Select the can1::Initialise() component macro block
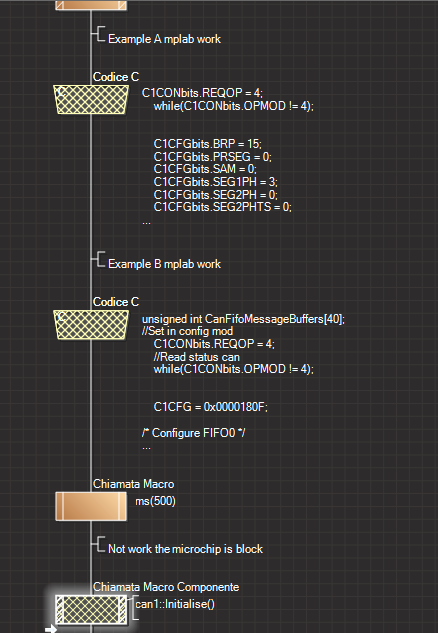This screenshot has width=438, height=633. tap(91, 610)
